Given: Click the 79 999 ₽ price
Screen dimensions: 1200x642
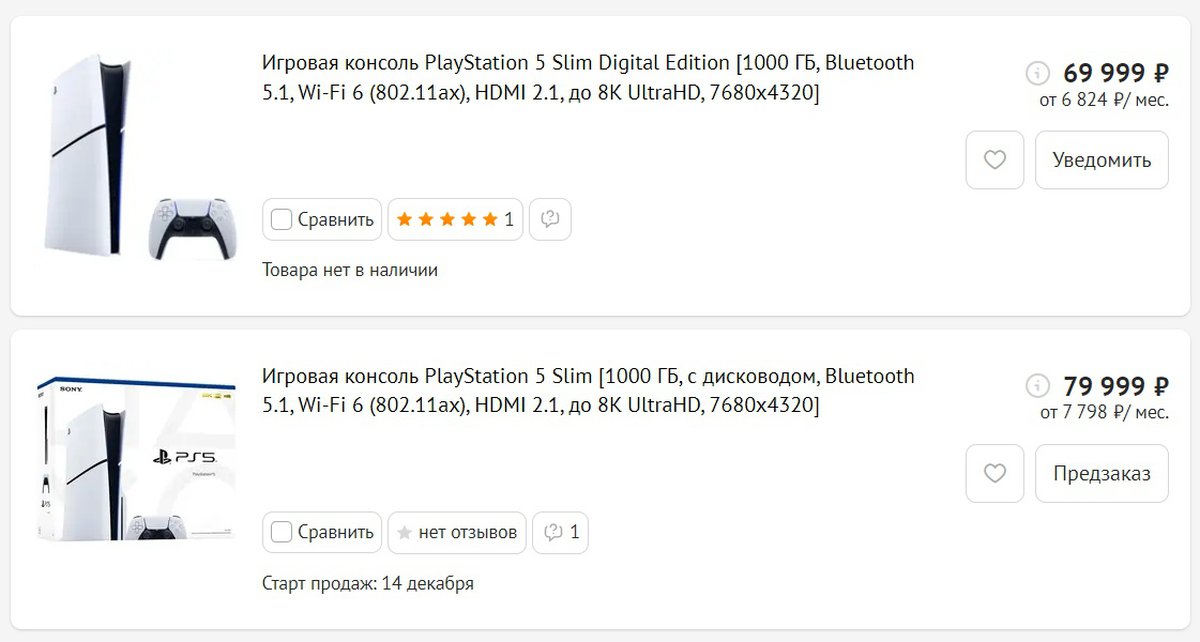Looking at the screenshot, I should point(1115,386).
